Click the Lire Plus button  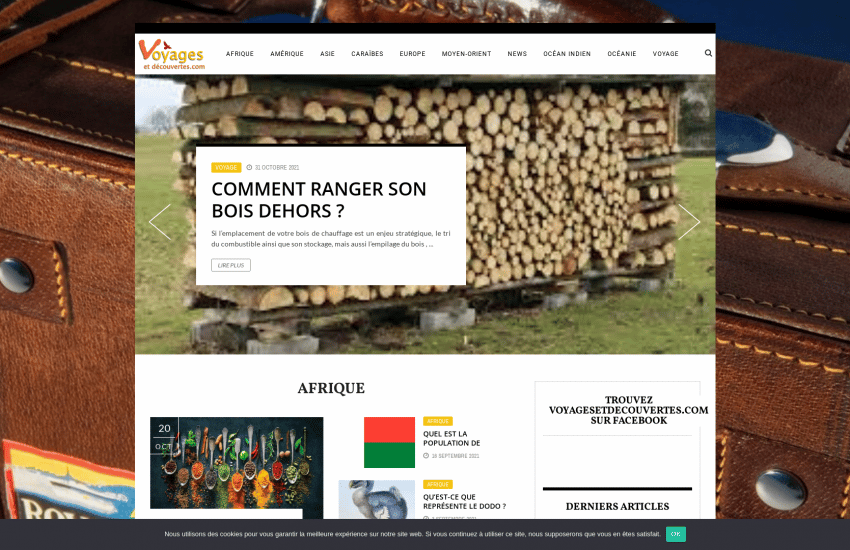tap(231, 265)
